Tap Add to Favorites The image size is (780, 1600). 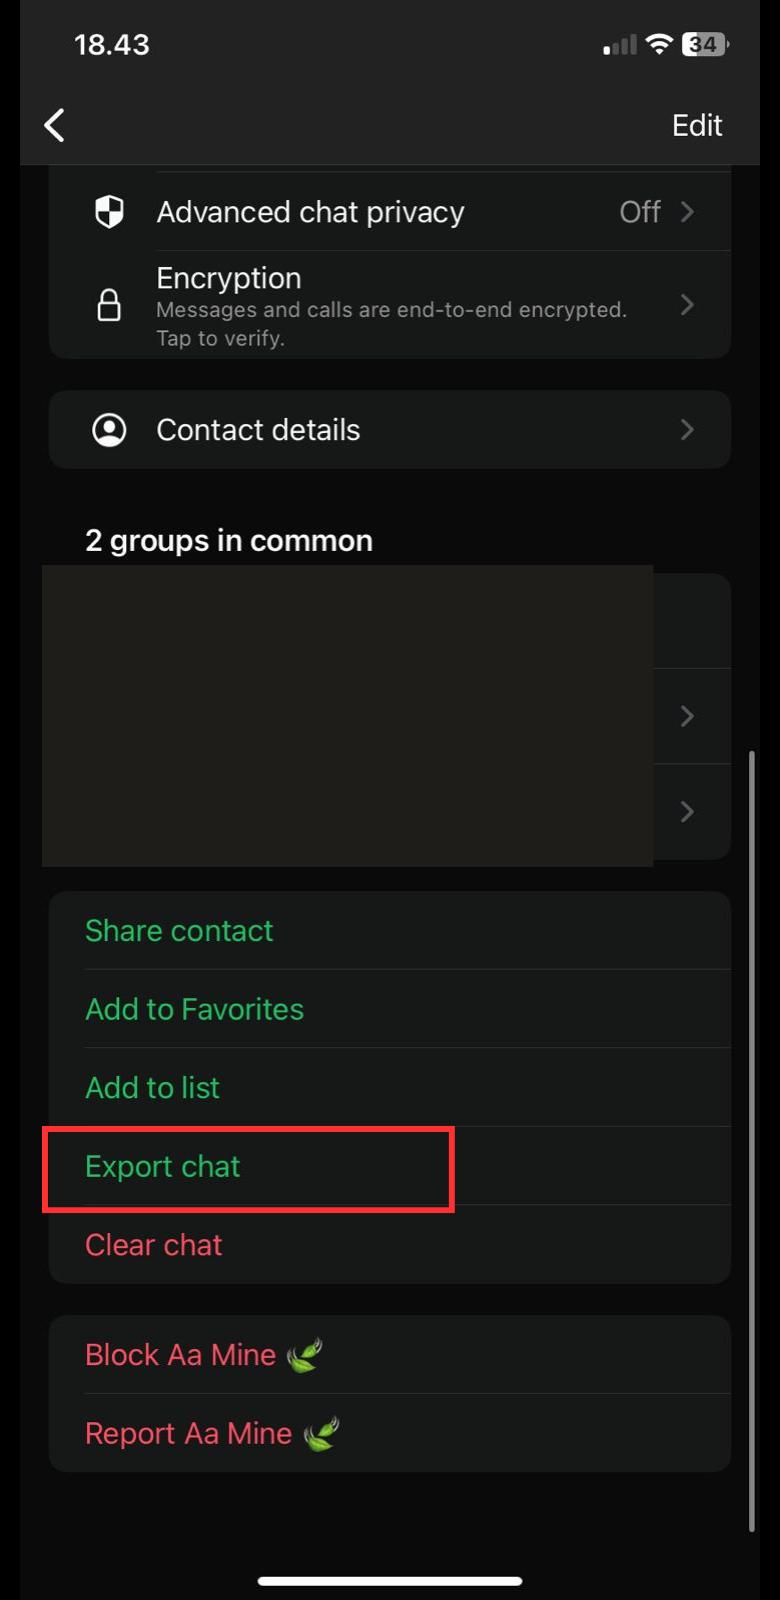195,1010
